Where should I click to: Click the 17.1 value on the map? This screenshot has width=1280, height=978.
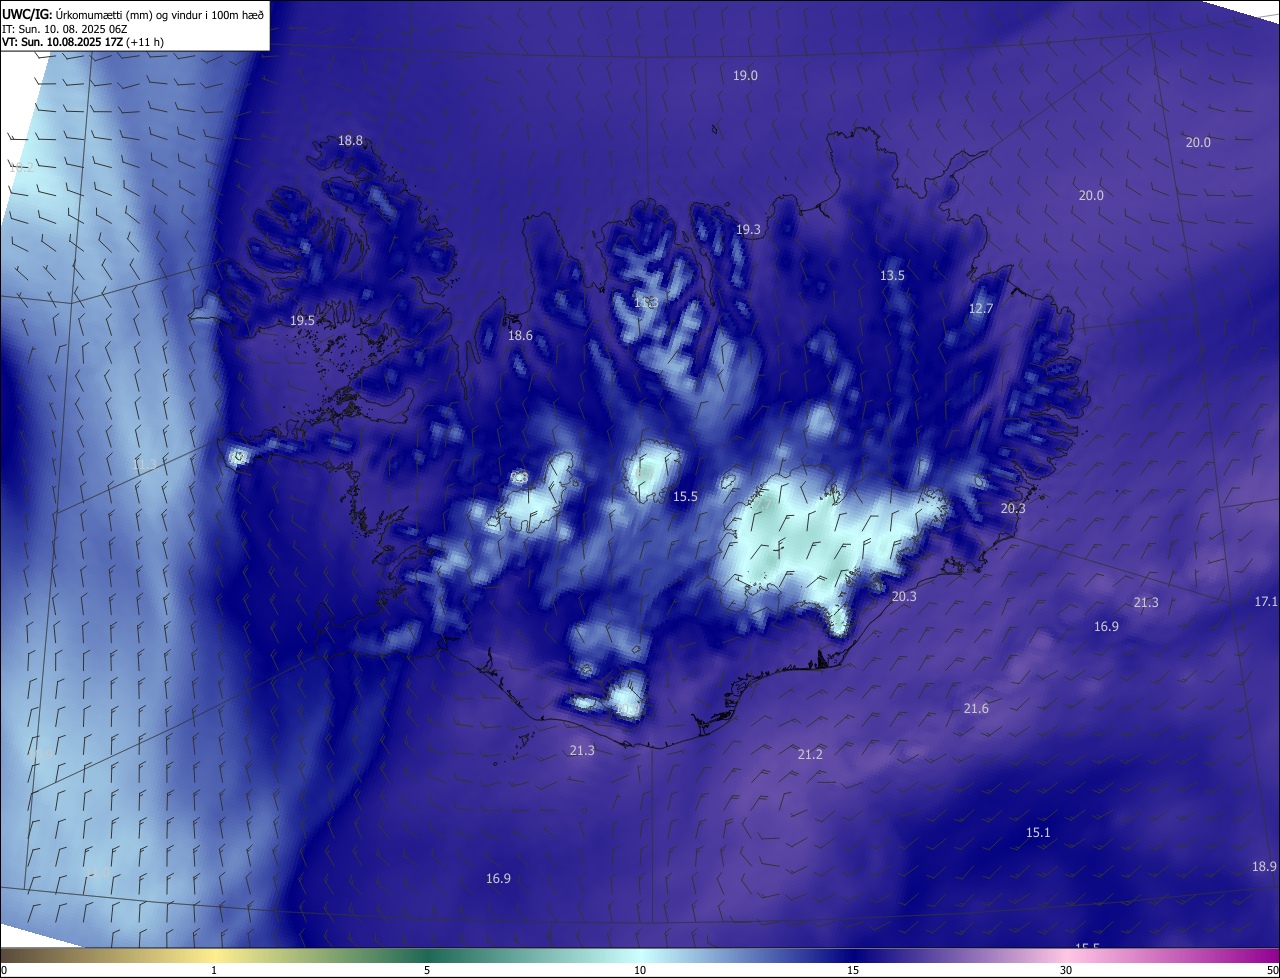(x=1266, y=602)
